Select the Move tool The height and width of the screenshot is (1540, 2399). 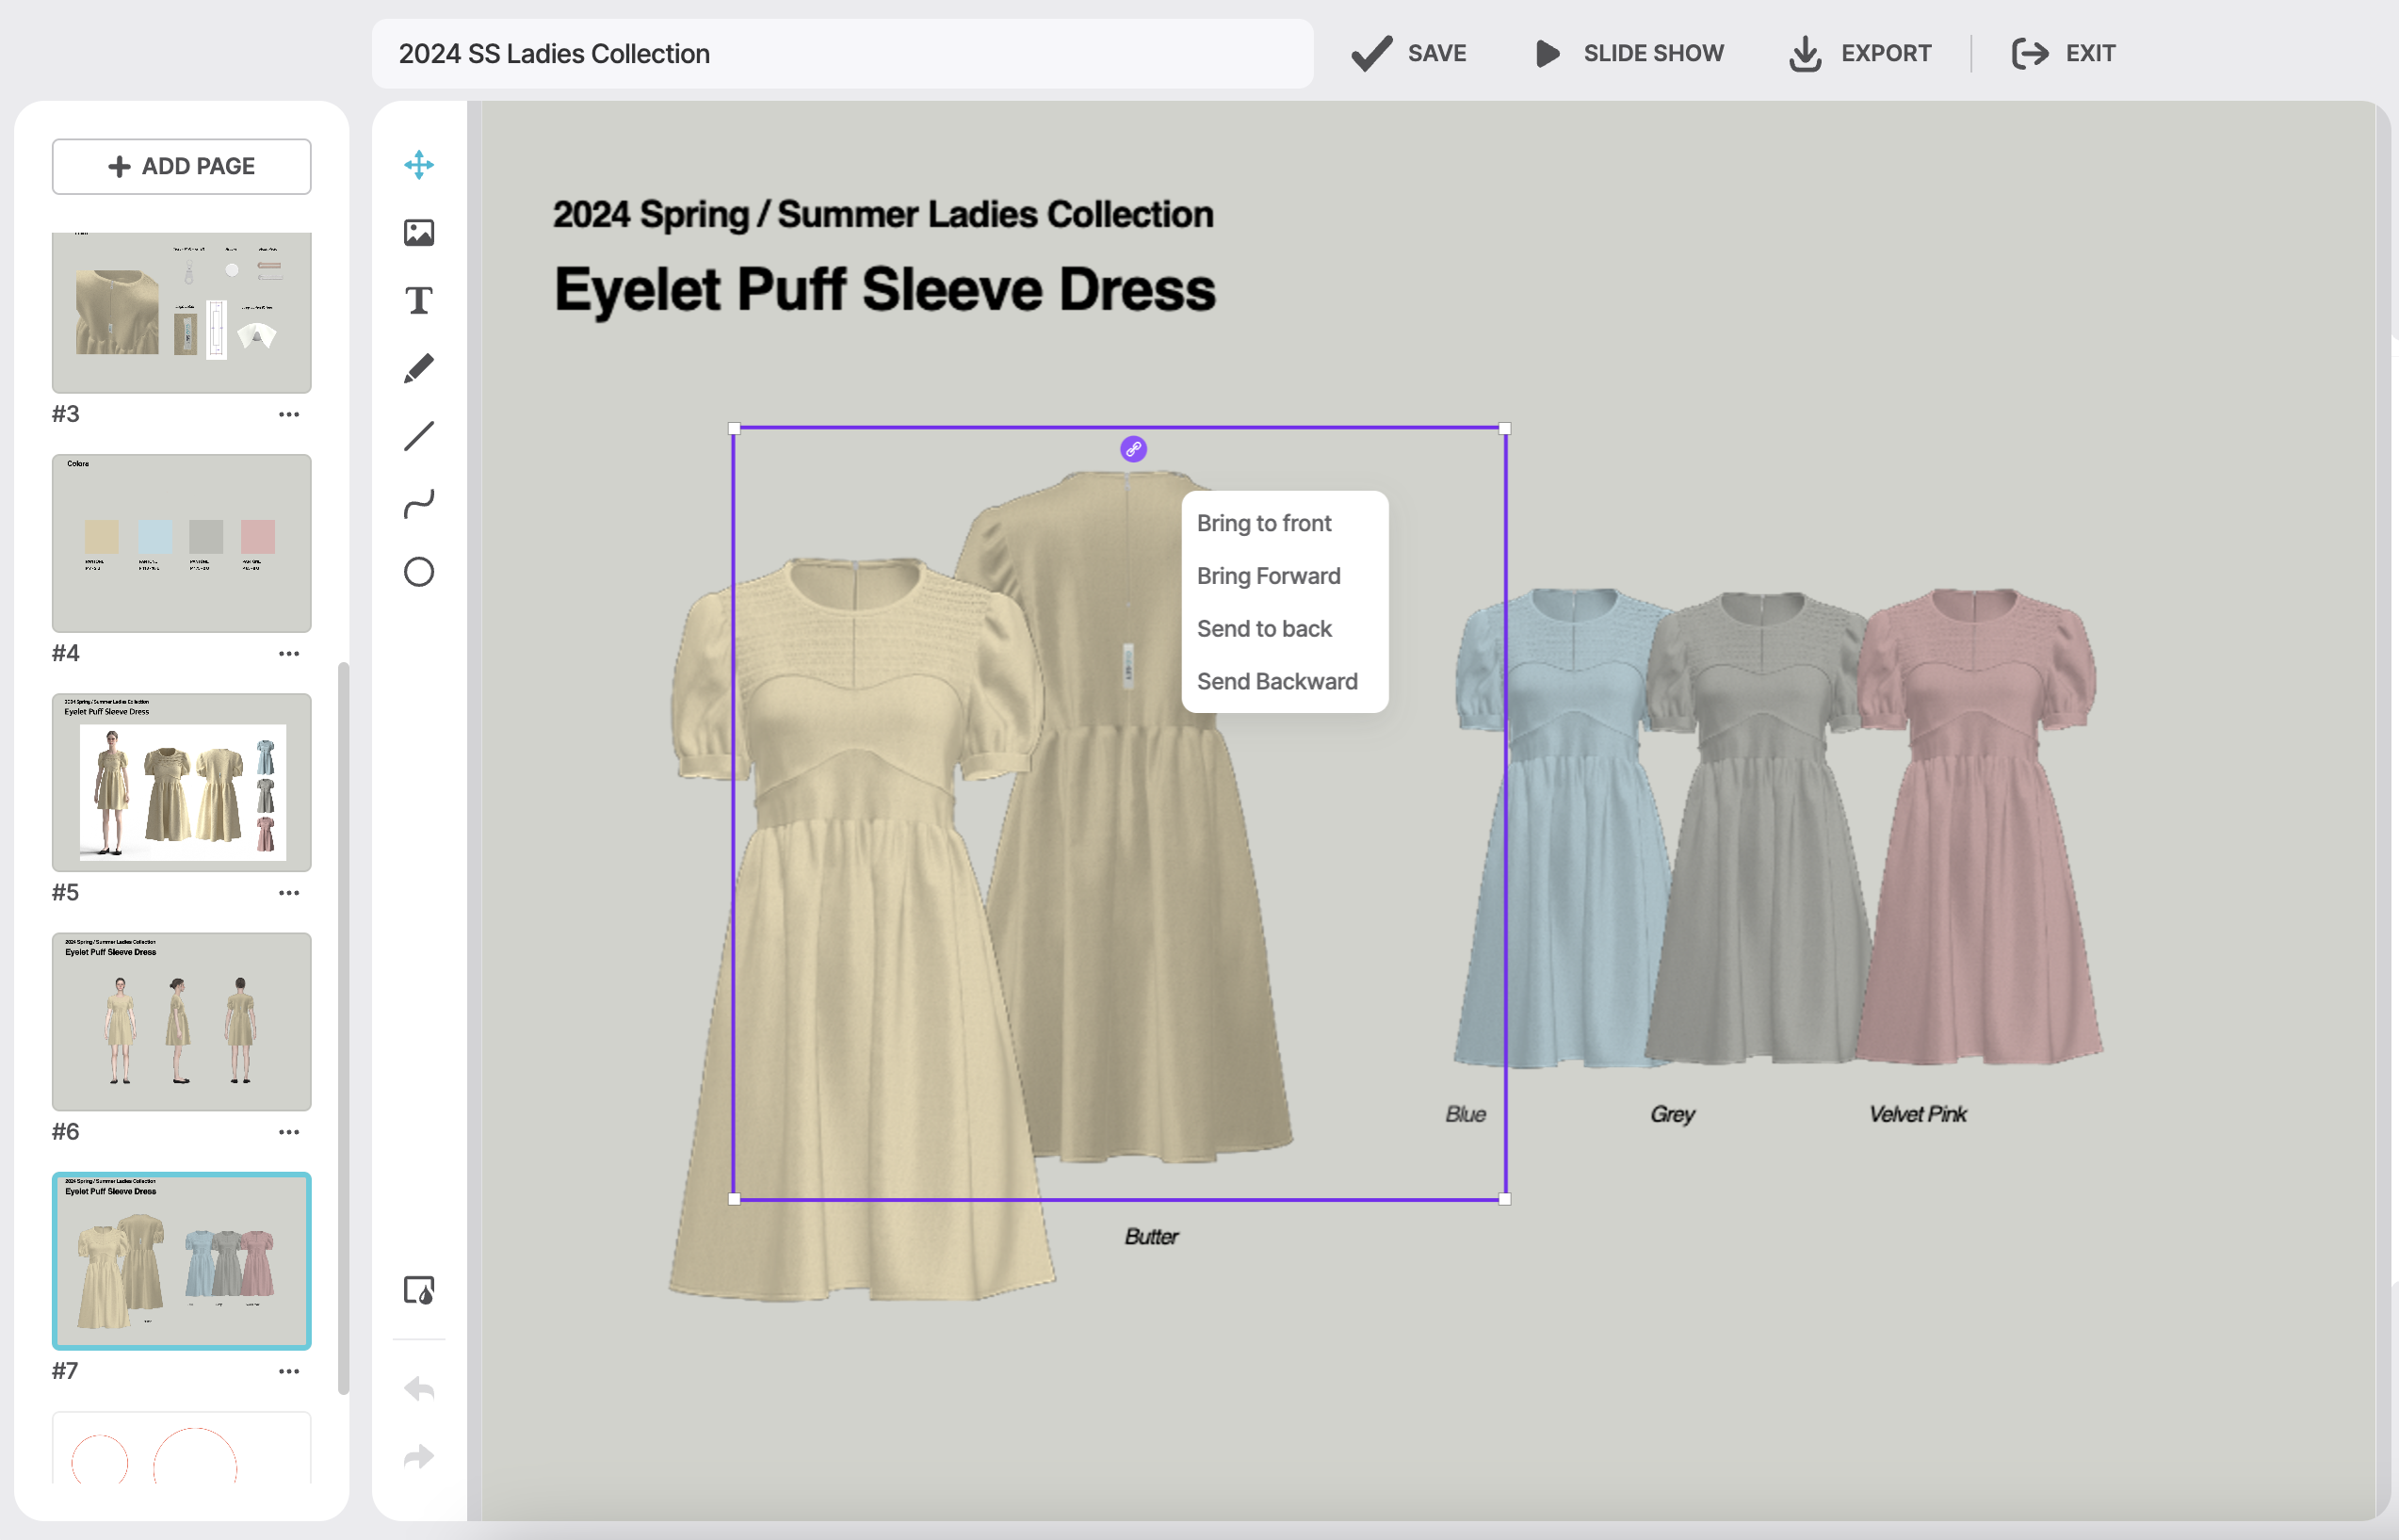pyautogui.click(x=419, y=164)
